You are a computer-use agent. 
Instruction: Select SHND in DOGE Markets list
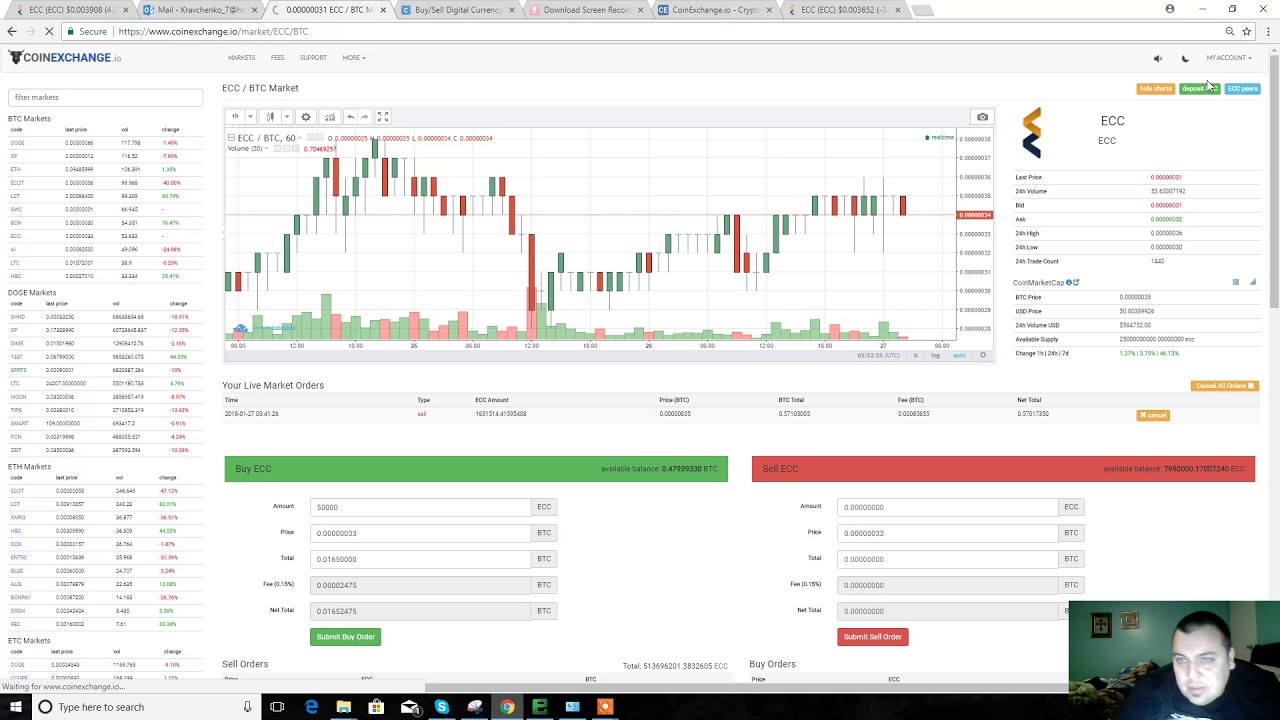pos(17,317)
